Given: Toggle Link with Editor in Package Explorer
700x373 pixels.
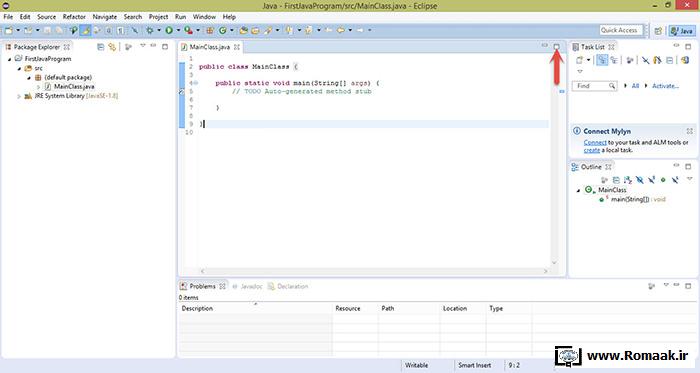Looking at the screenshot, I should tap(112, 46).
